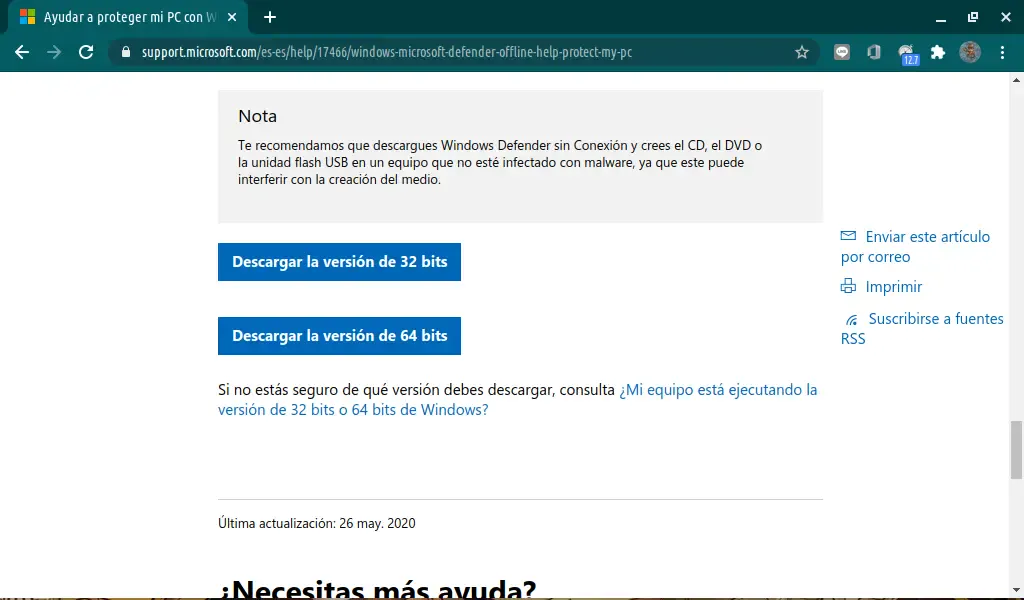
Task: Bookmark this page with the star
Action: click(802, 52)
